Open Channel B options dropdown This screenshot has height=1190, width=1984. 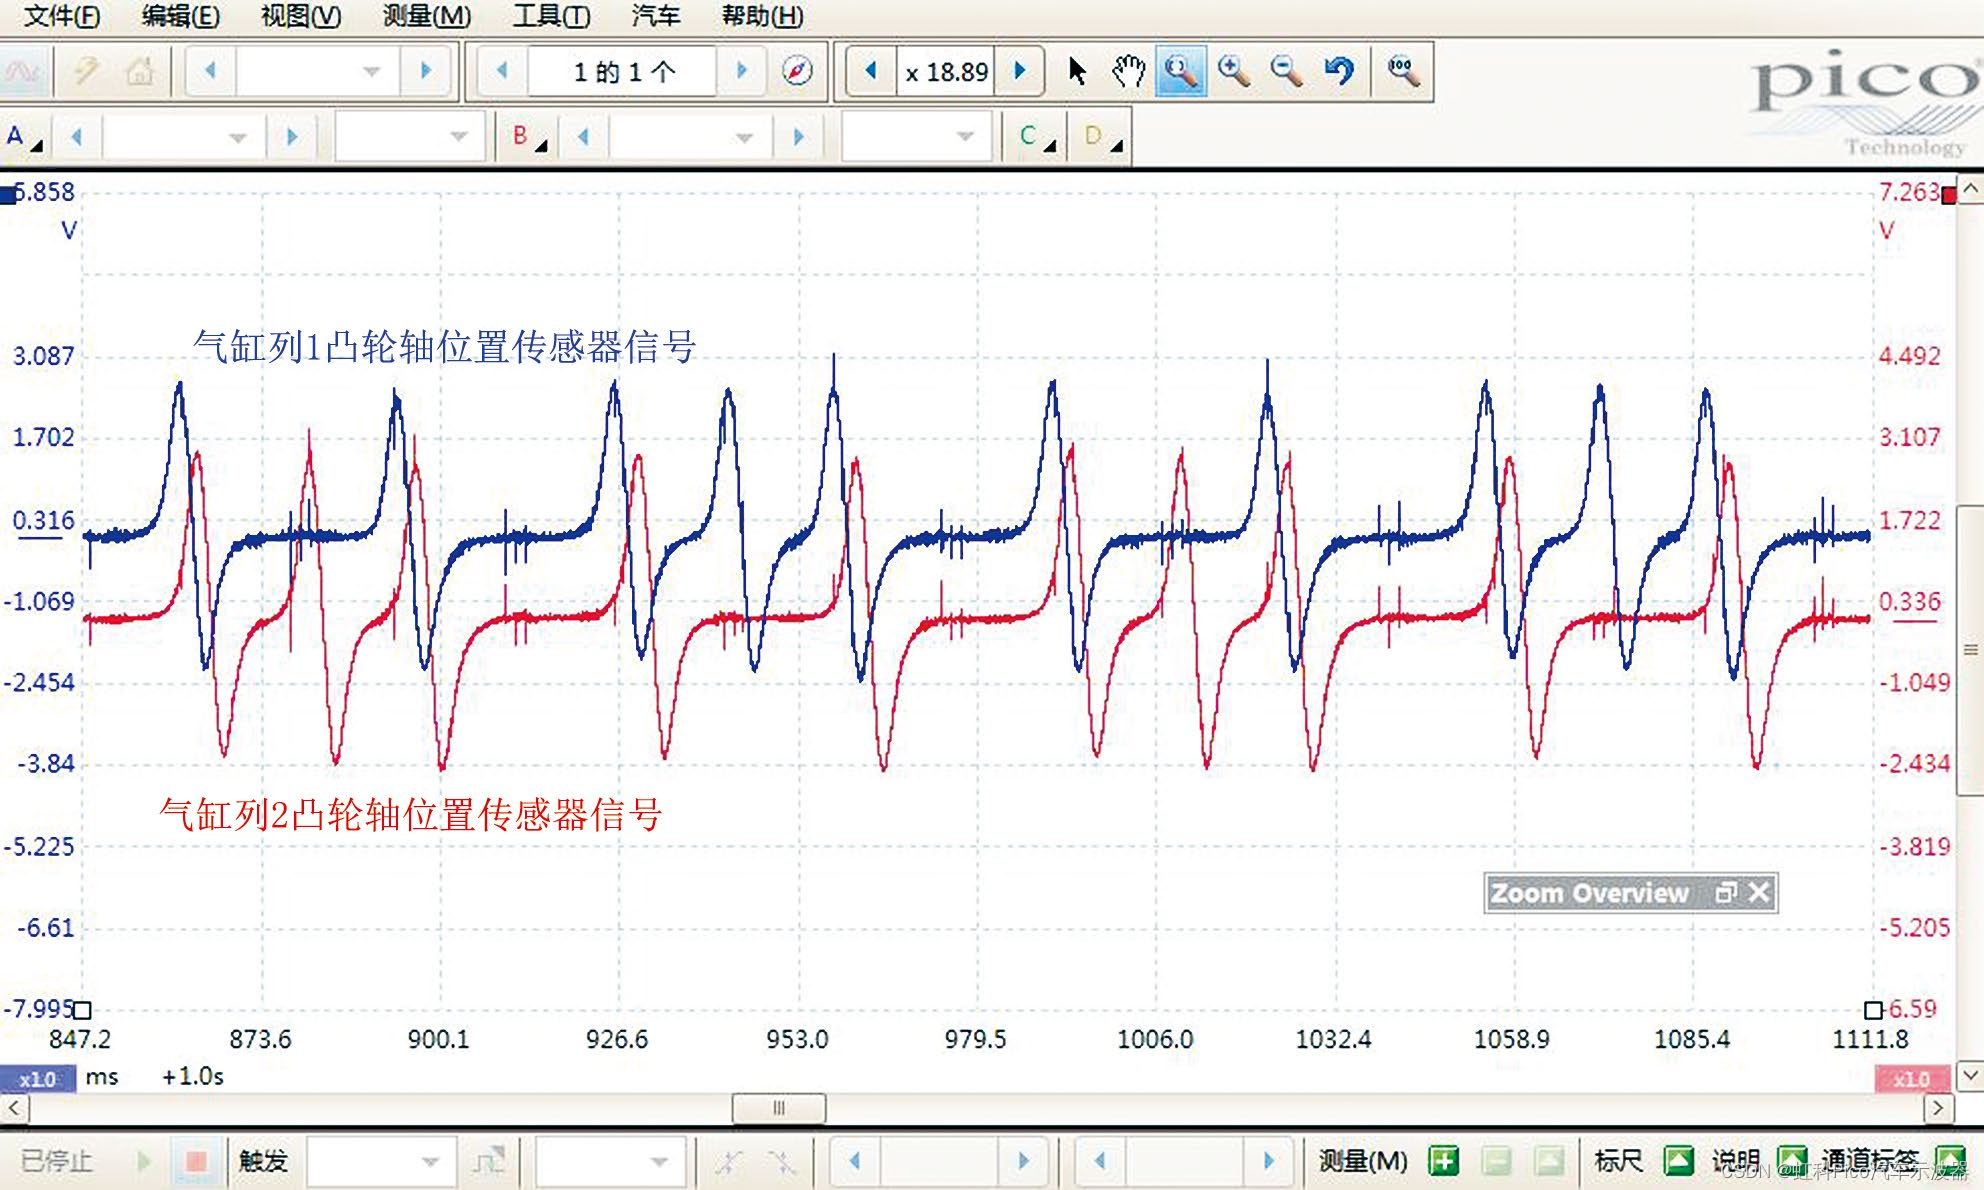[529, 137]
